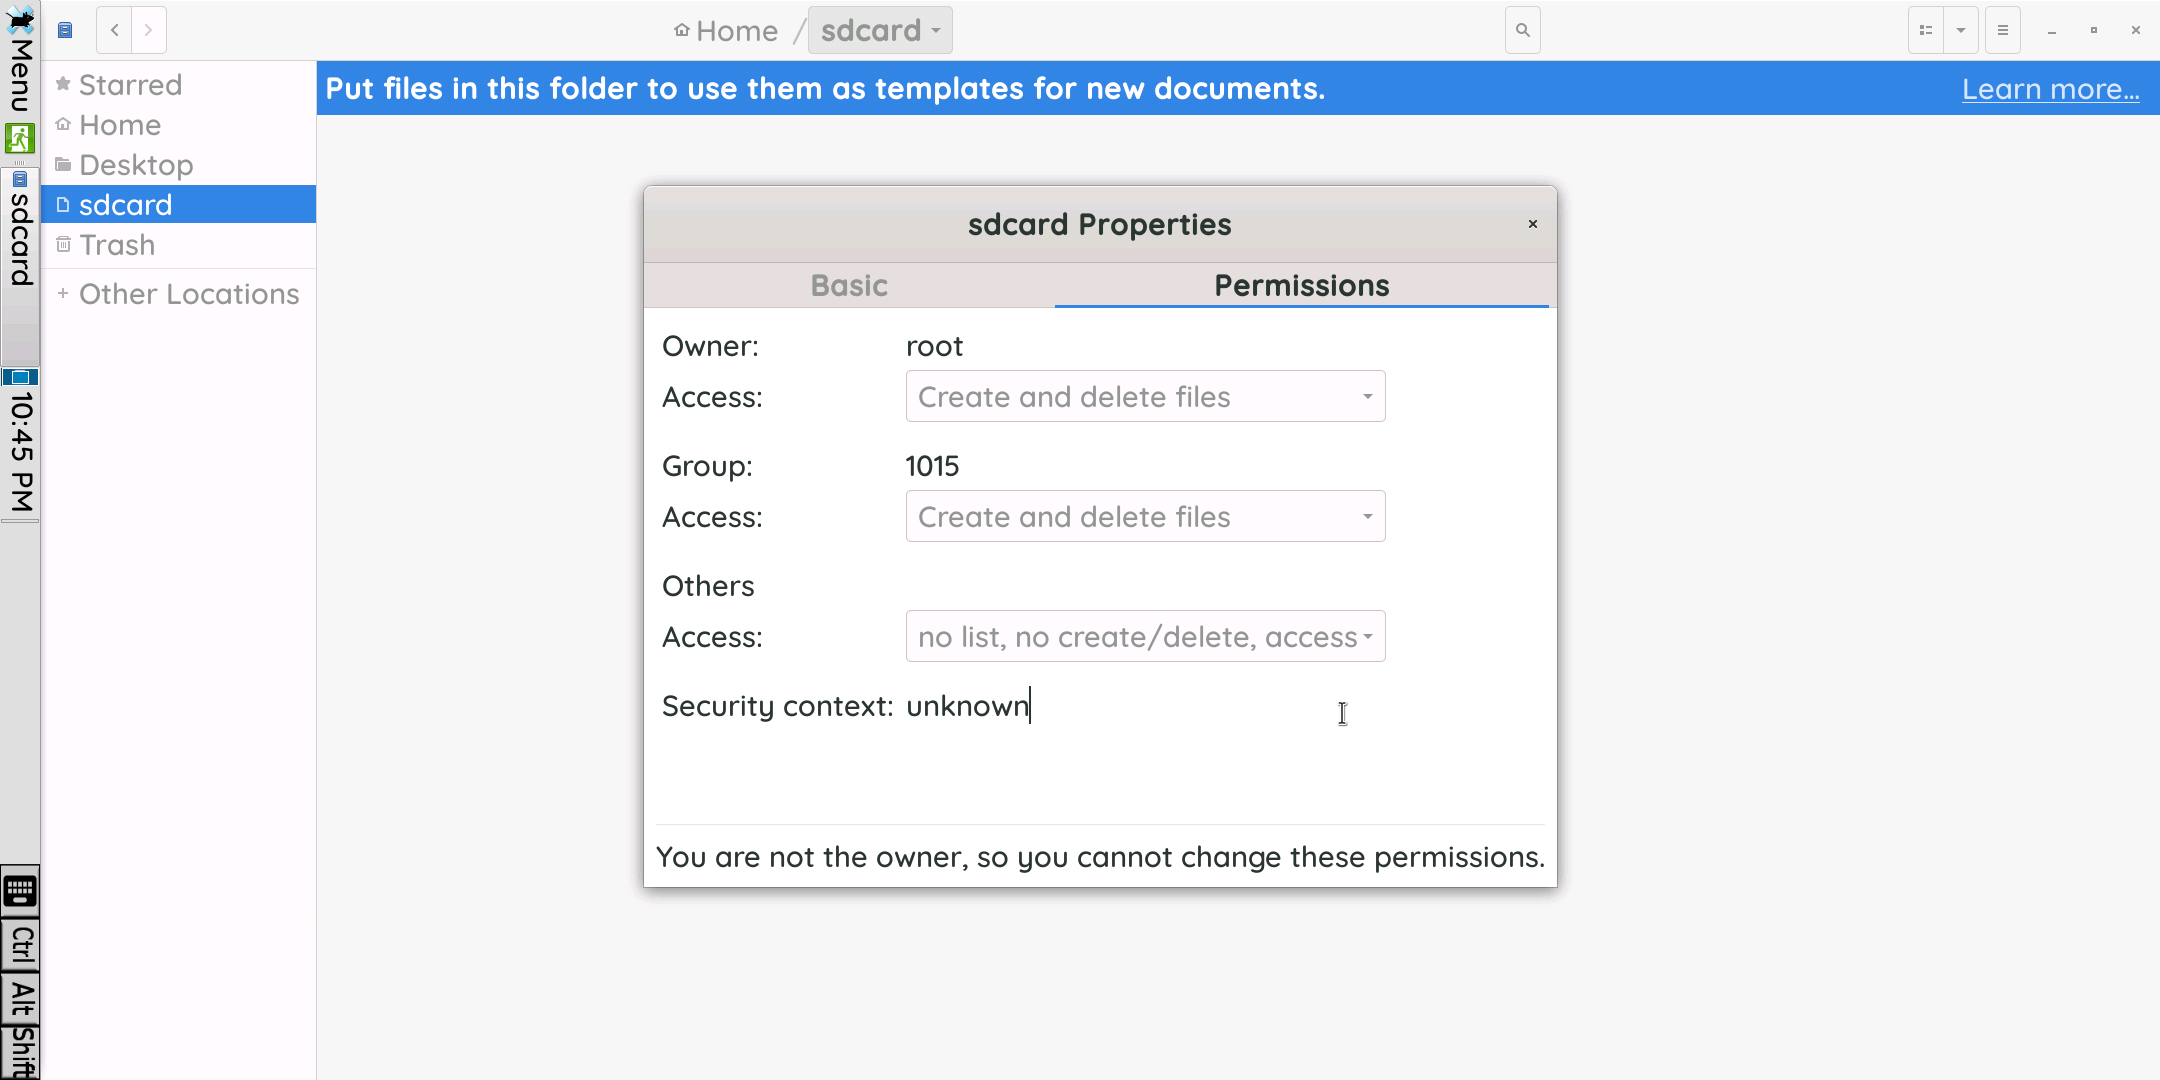Open the Others access dropdown
This screenshot has width=2160, height=1080.
click(1145, 637)
